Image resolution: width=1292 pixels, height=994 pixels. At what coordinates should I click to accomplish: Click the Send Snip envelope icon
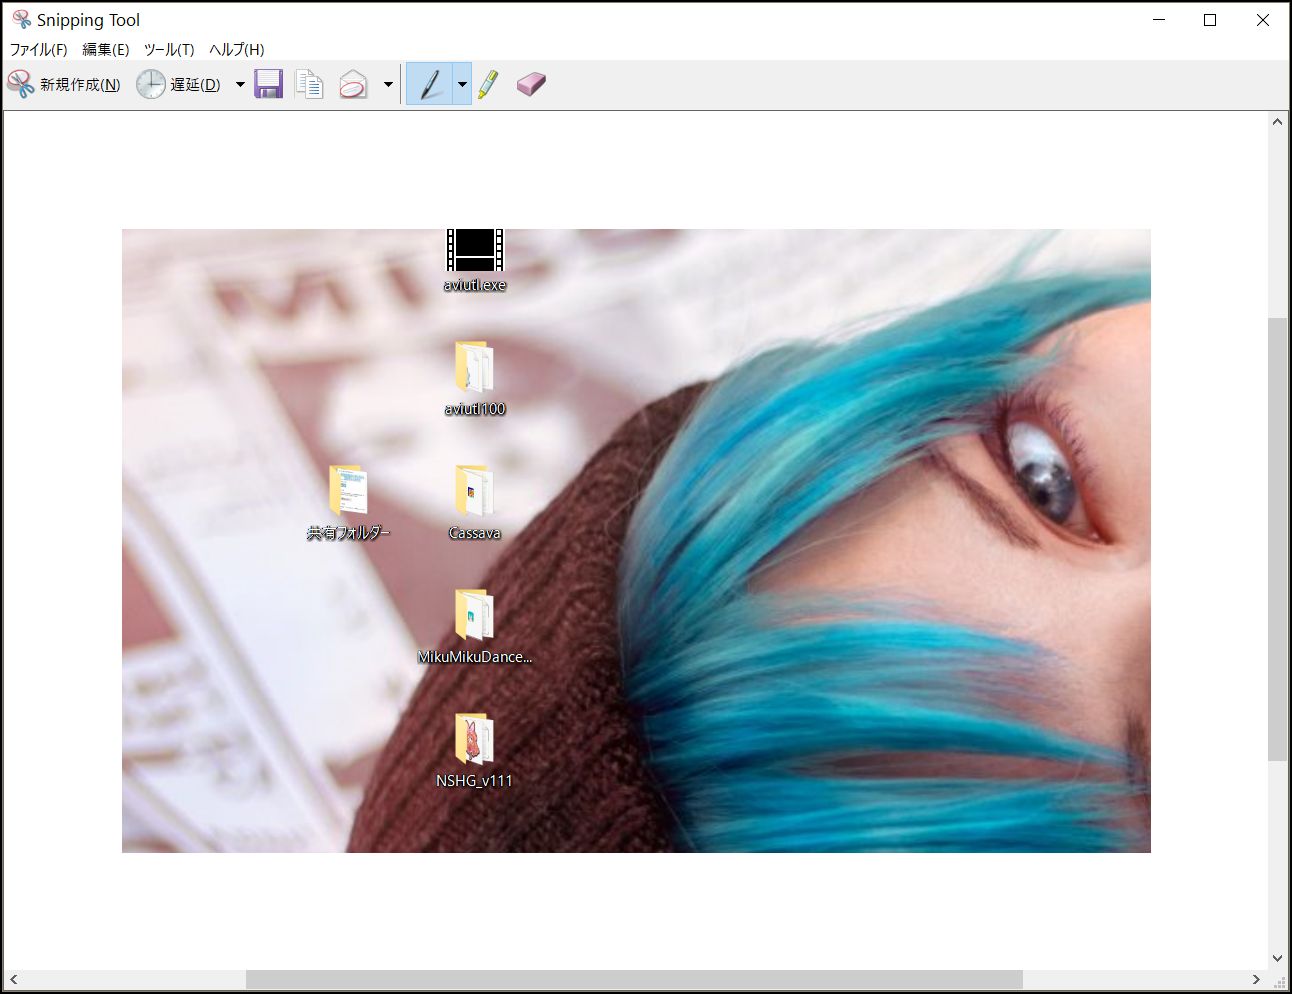pos(353,85)
